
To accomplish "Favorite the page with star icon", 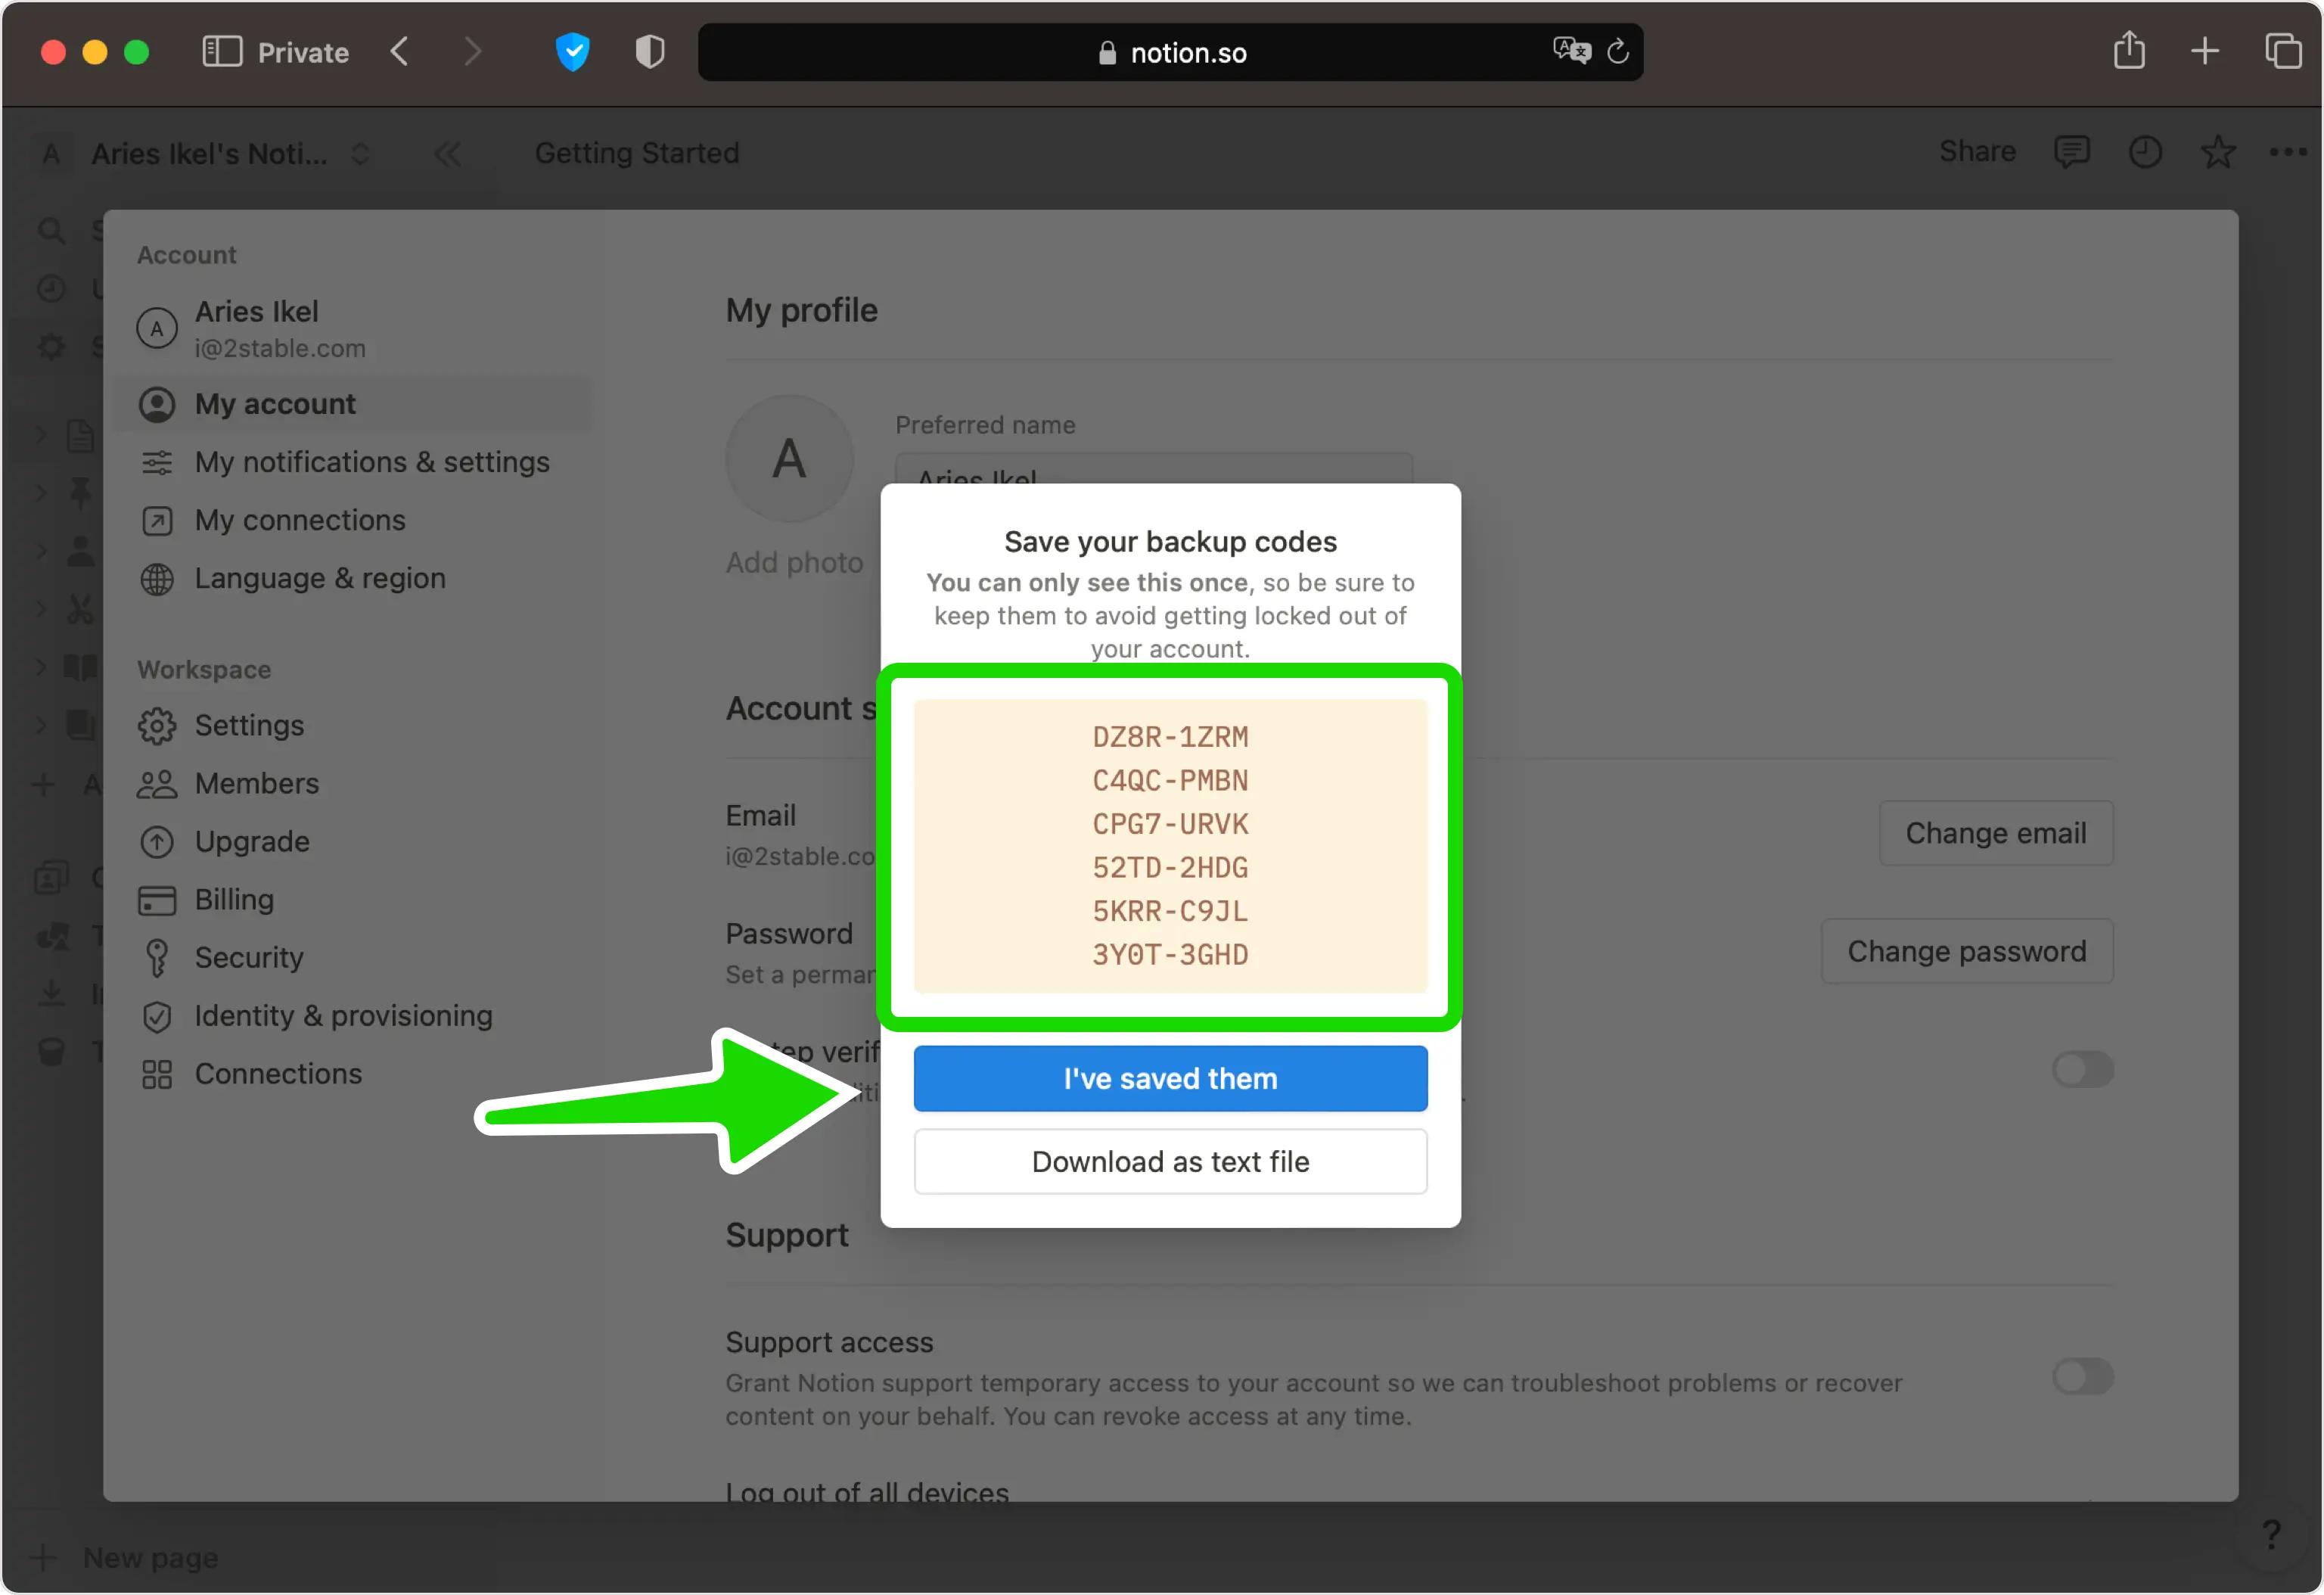I will point(2217,152).
